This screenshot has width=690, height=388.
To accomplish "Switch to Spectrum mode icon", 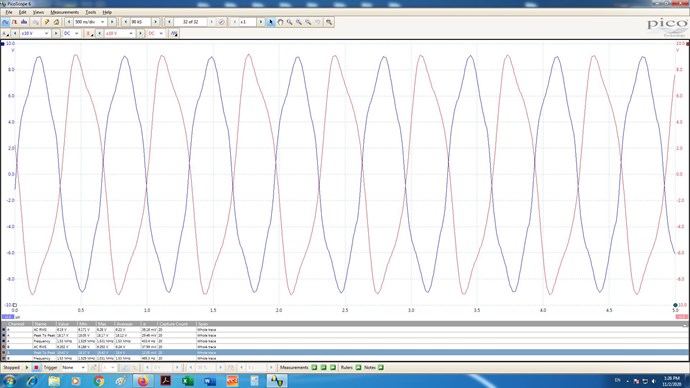I will tap(24, 22).
